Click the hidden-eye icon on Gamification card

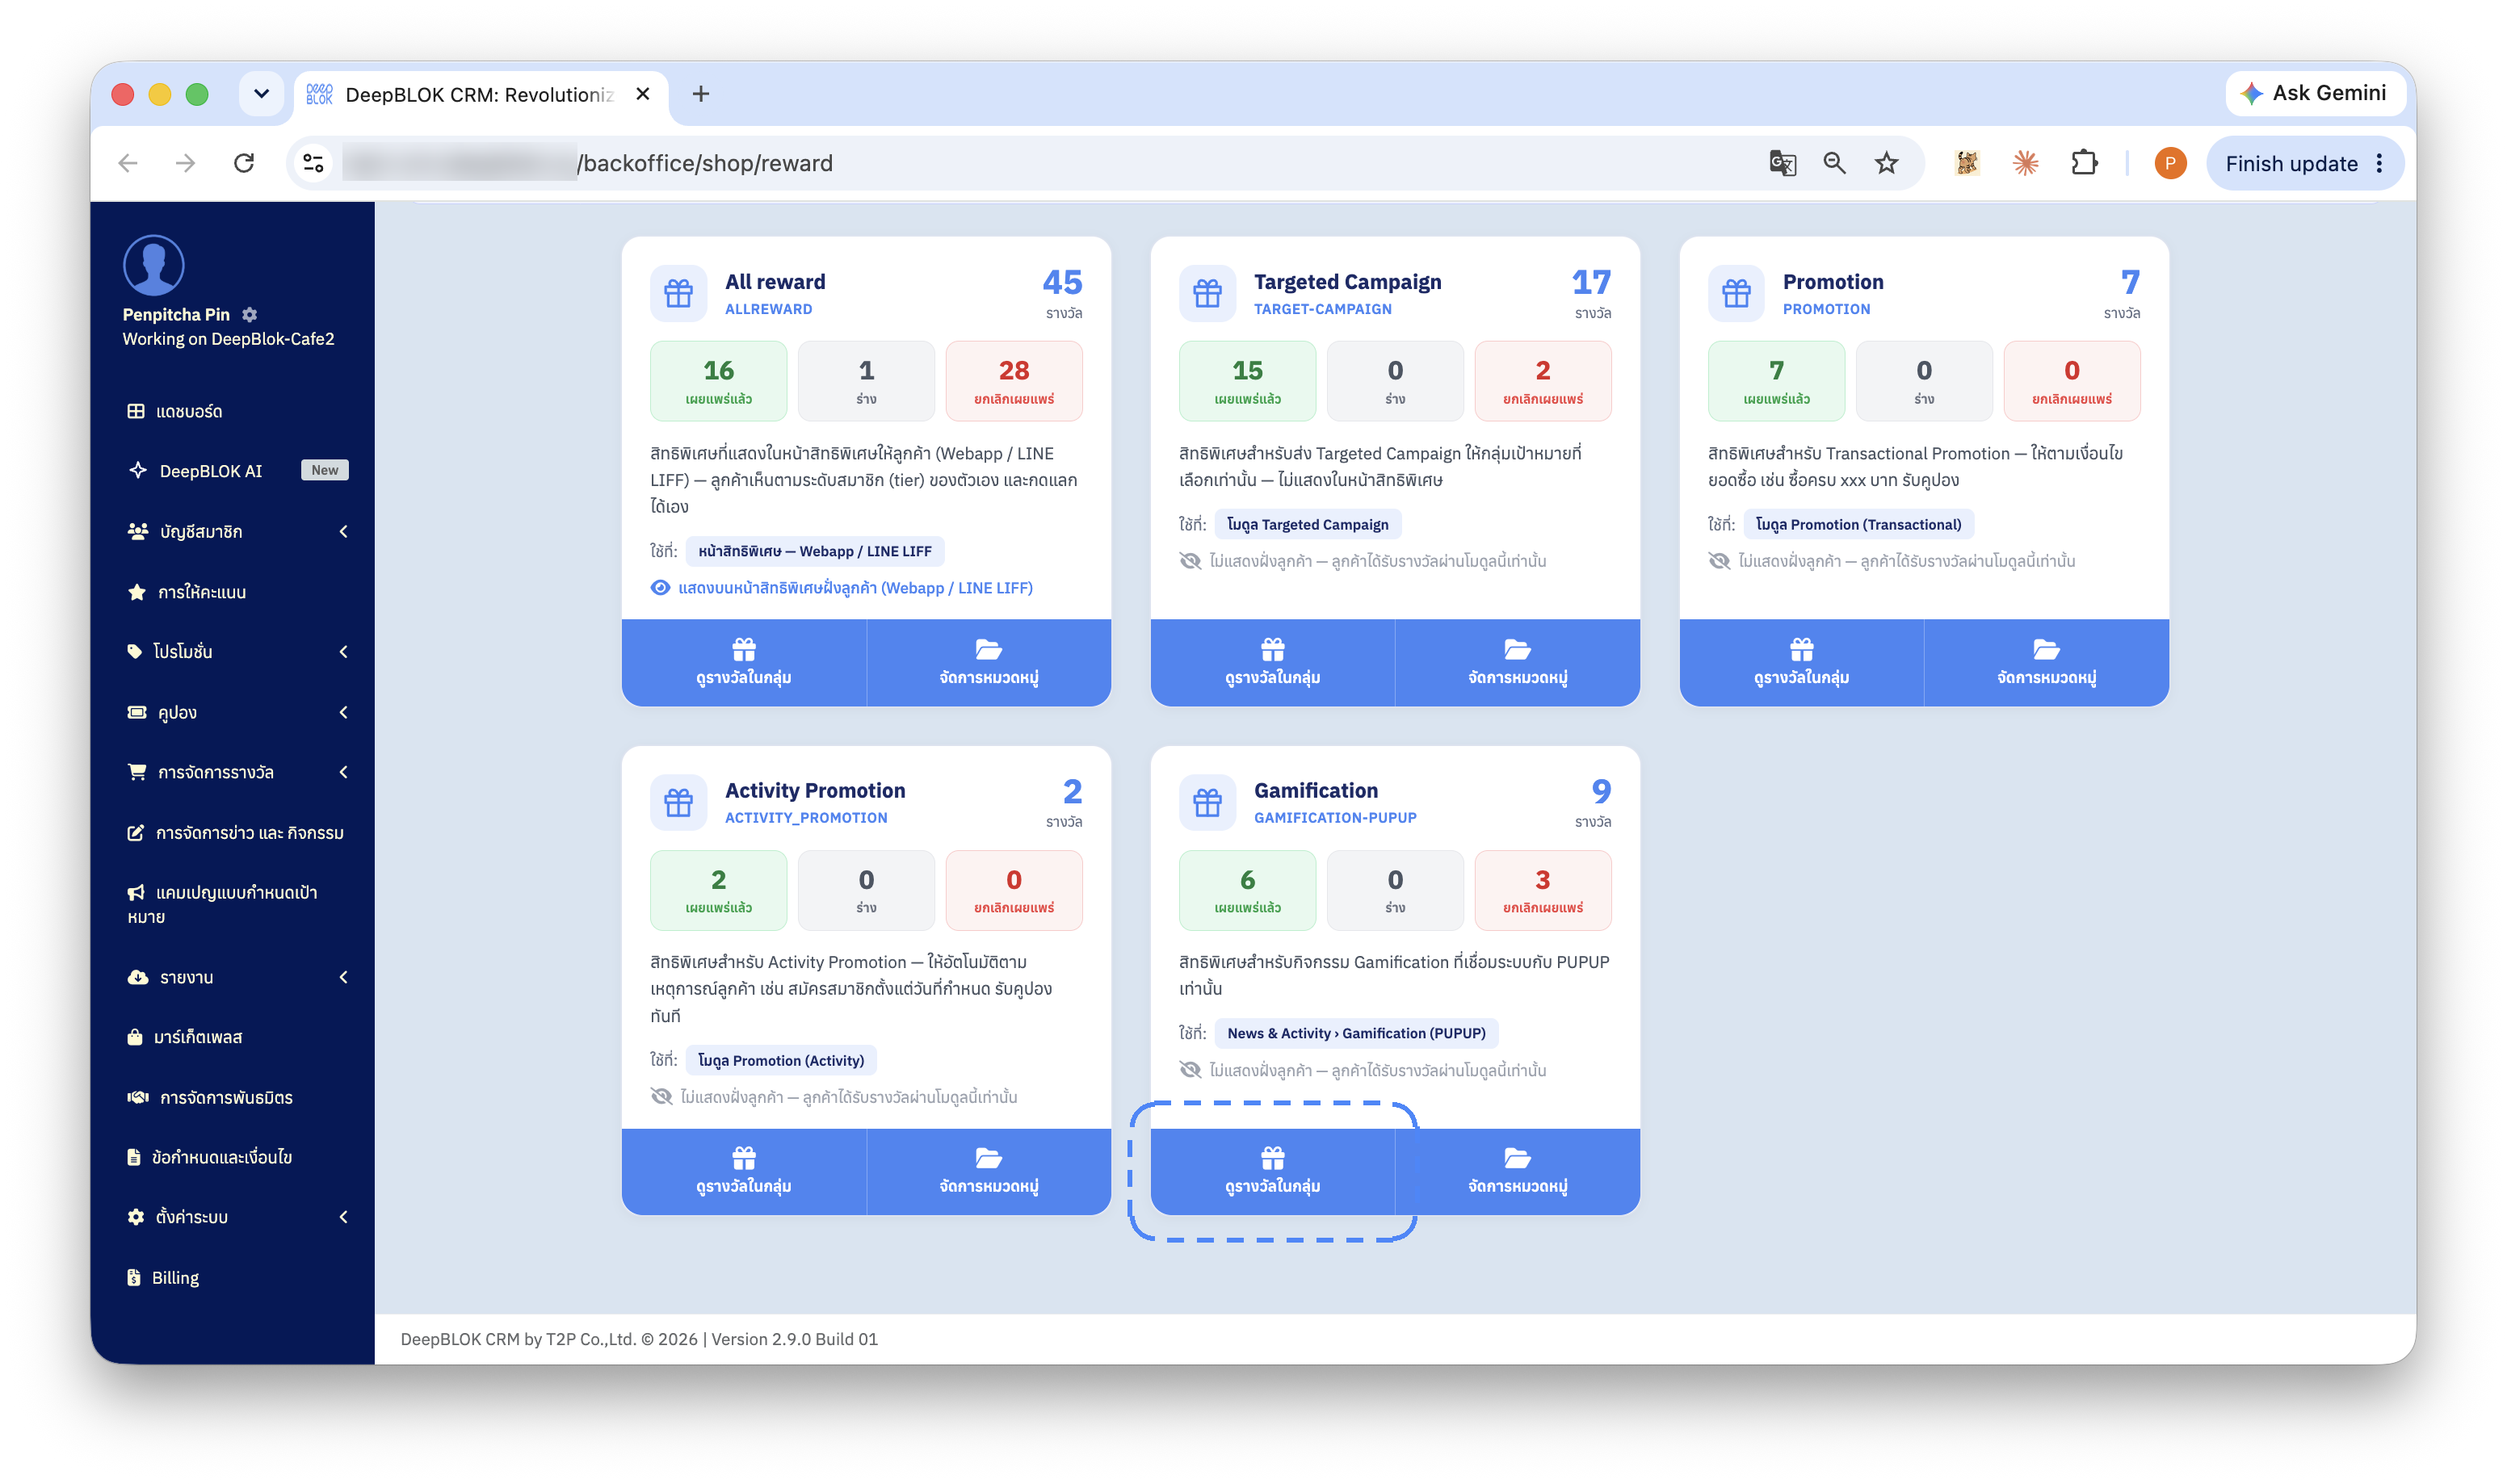(1190, 1070)
